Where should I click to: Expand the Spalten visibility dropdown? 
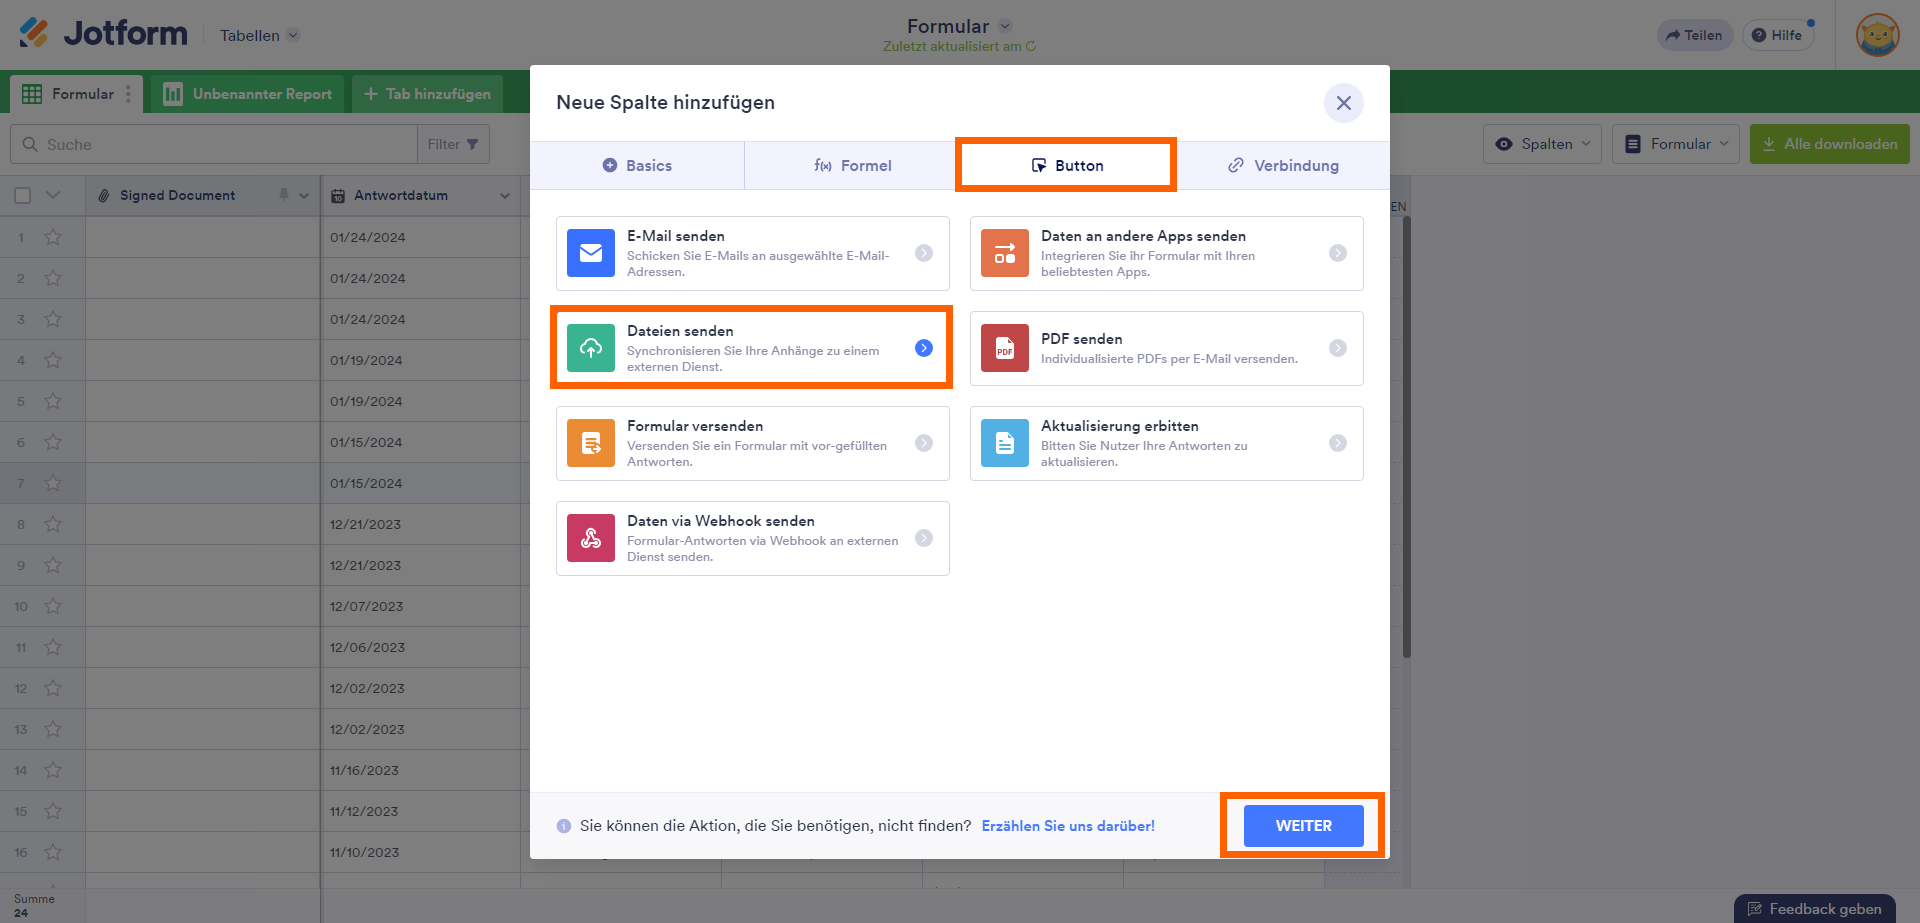(x=1542, y=144)
